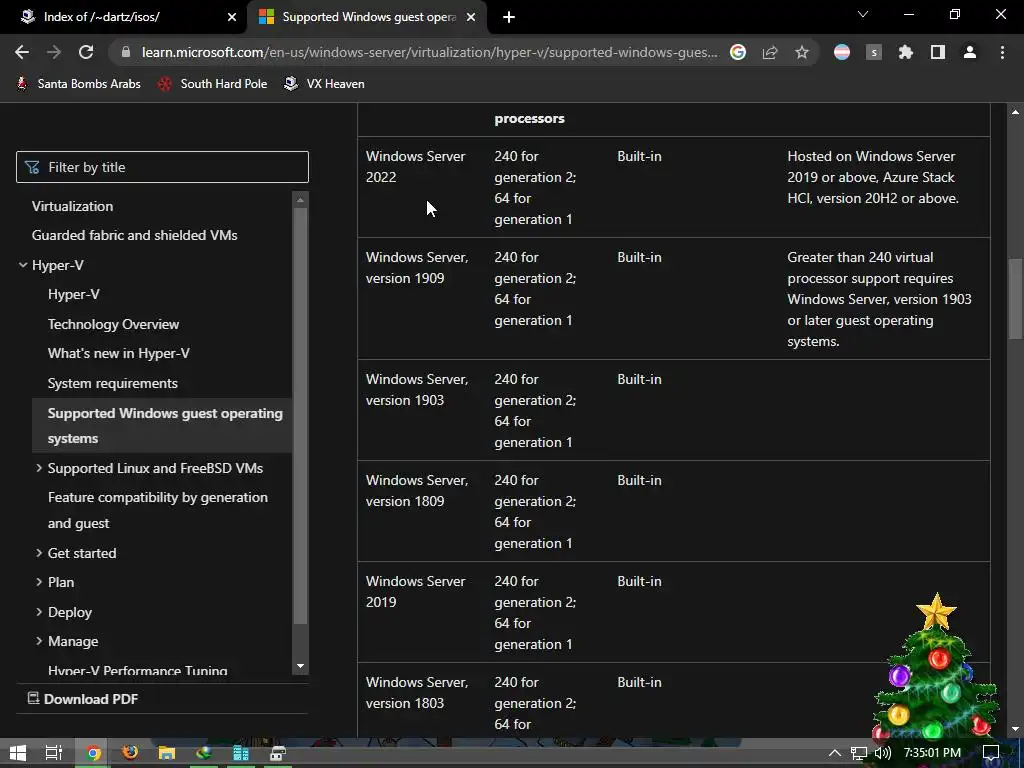The height and width of the screenshot is (768, 1024).
Task: Open the Extensions puzzle piece menu
Action: (906, 52)
